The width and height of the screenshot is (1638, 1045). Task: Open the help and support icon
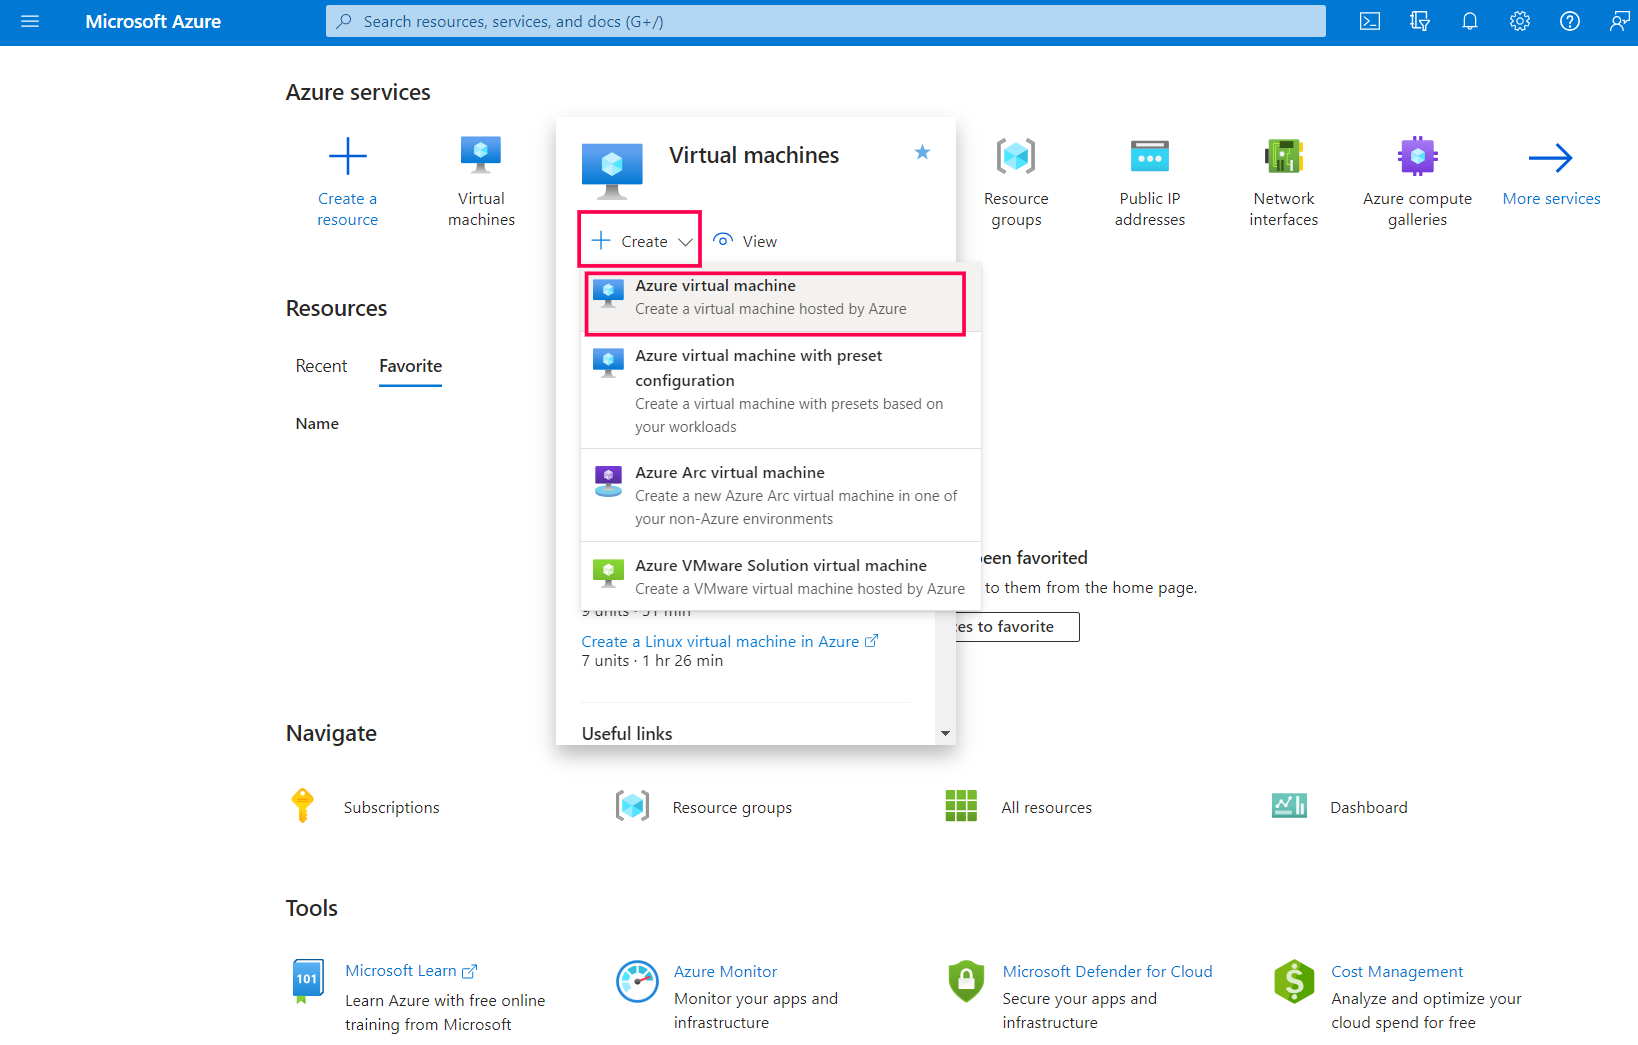click(1569, 21)
